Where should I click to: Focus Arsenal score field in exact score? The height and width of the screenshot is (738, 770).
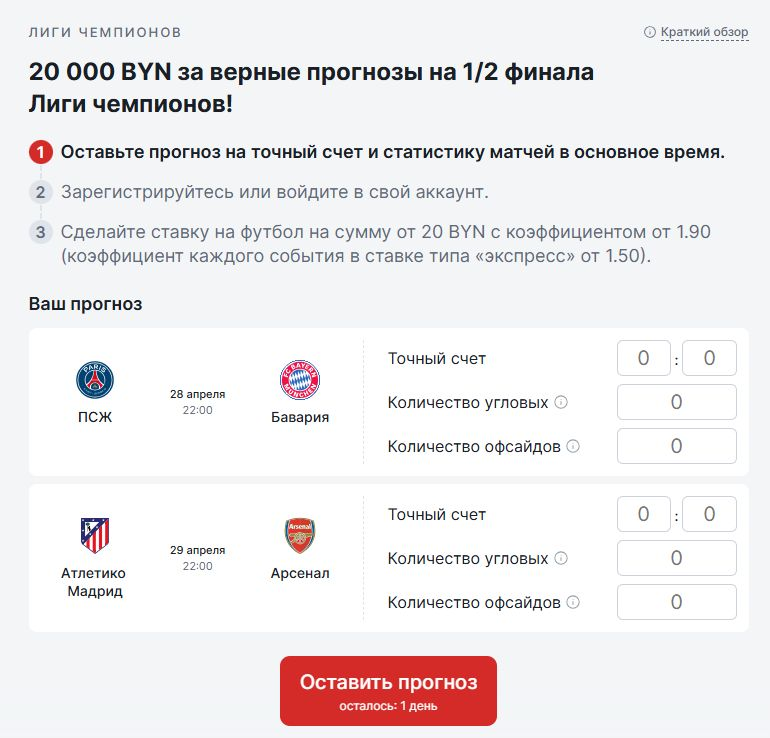(x=709, y=514)
